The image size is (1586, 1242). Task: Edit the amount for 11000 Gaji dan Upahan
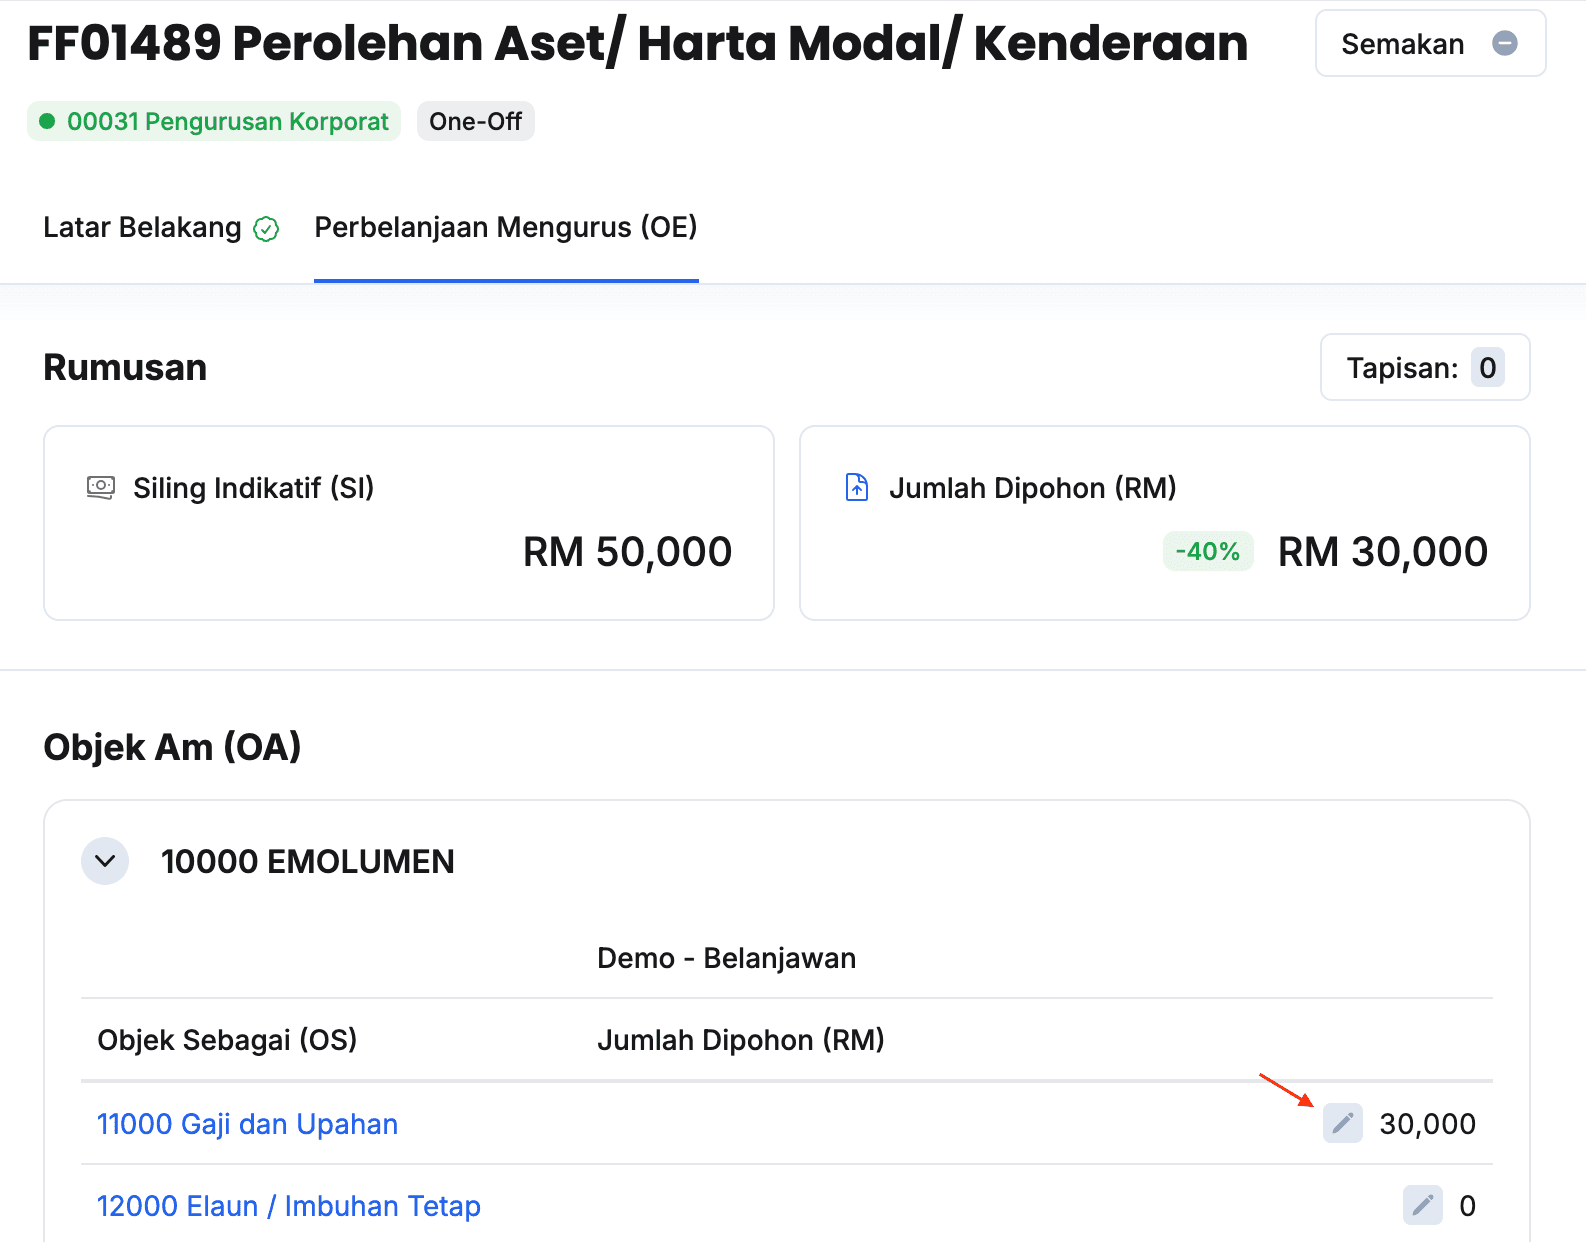coord(1342,1123)
